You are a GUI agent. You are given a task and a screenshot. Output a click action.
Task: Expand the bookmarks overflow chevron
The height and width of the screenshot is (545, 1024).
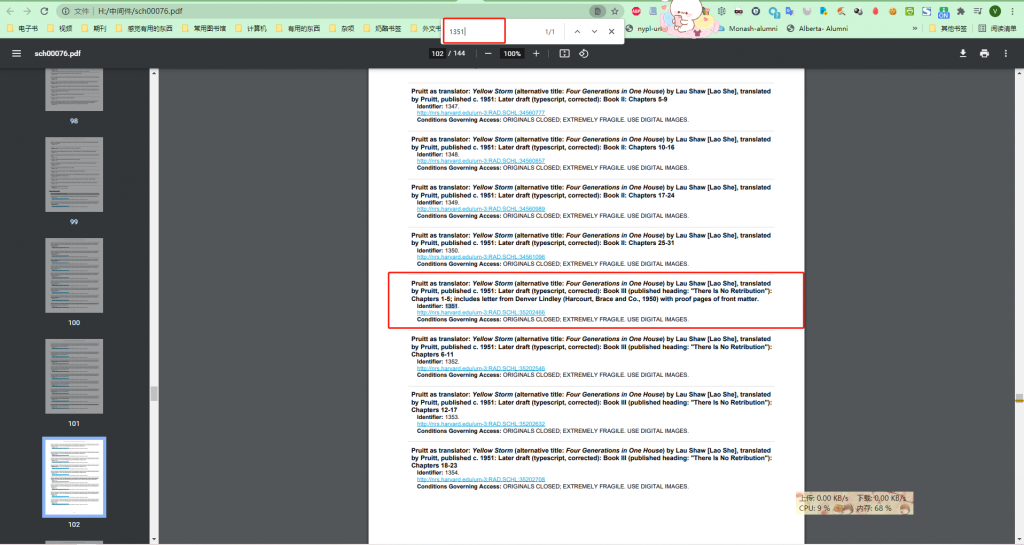point(914,29)
